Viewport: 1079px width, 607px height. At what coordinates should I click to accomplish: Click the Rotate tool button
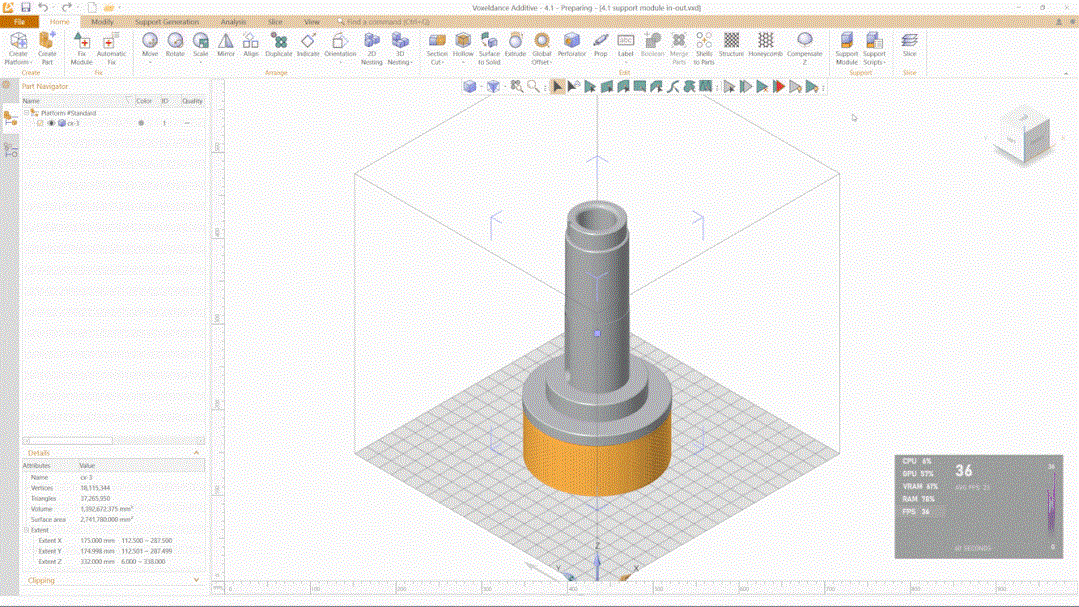(175, 45)
